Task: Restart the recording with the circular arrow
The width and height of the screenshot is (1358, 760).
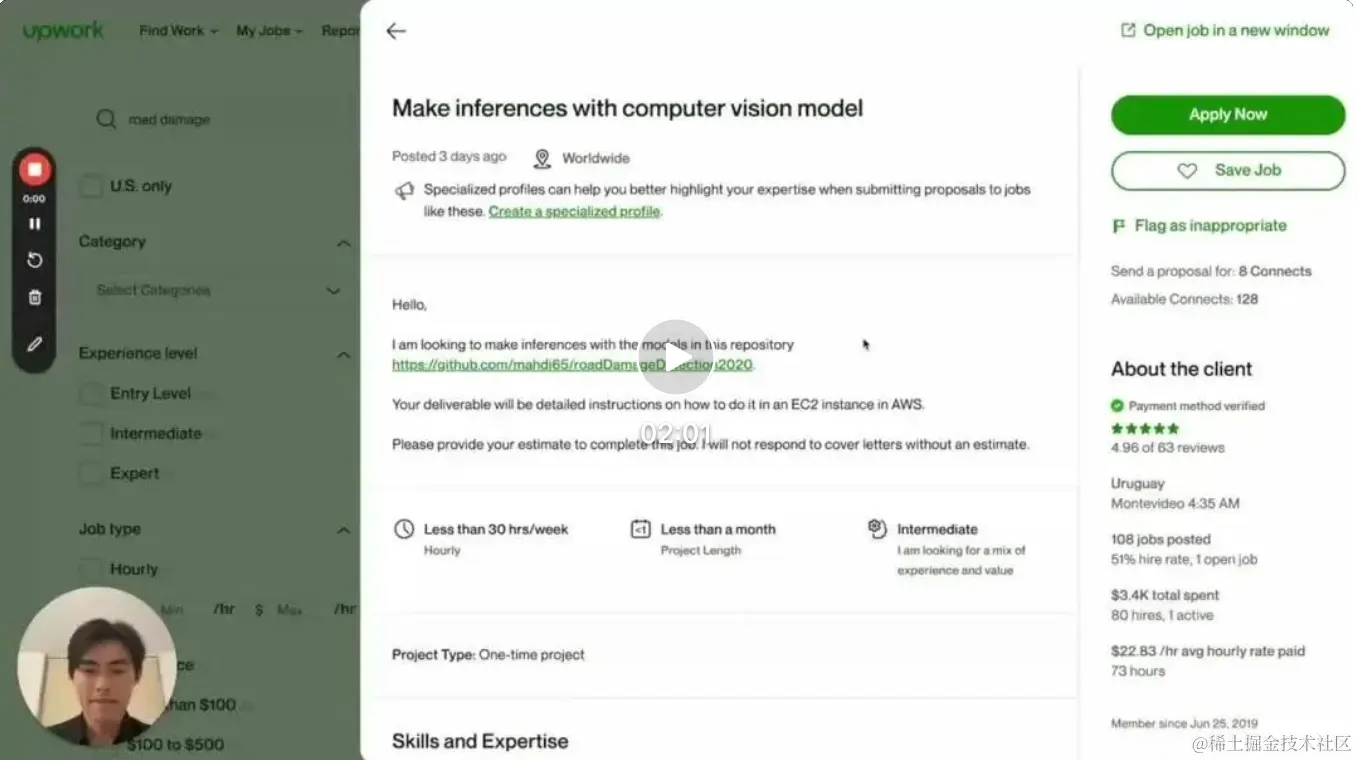Action: point(35,260)
